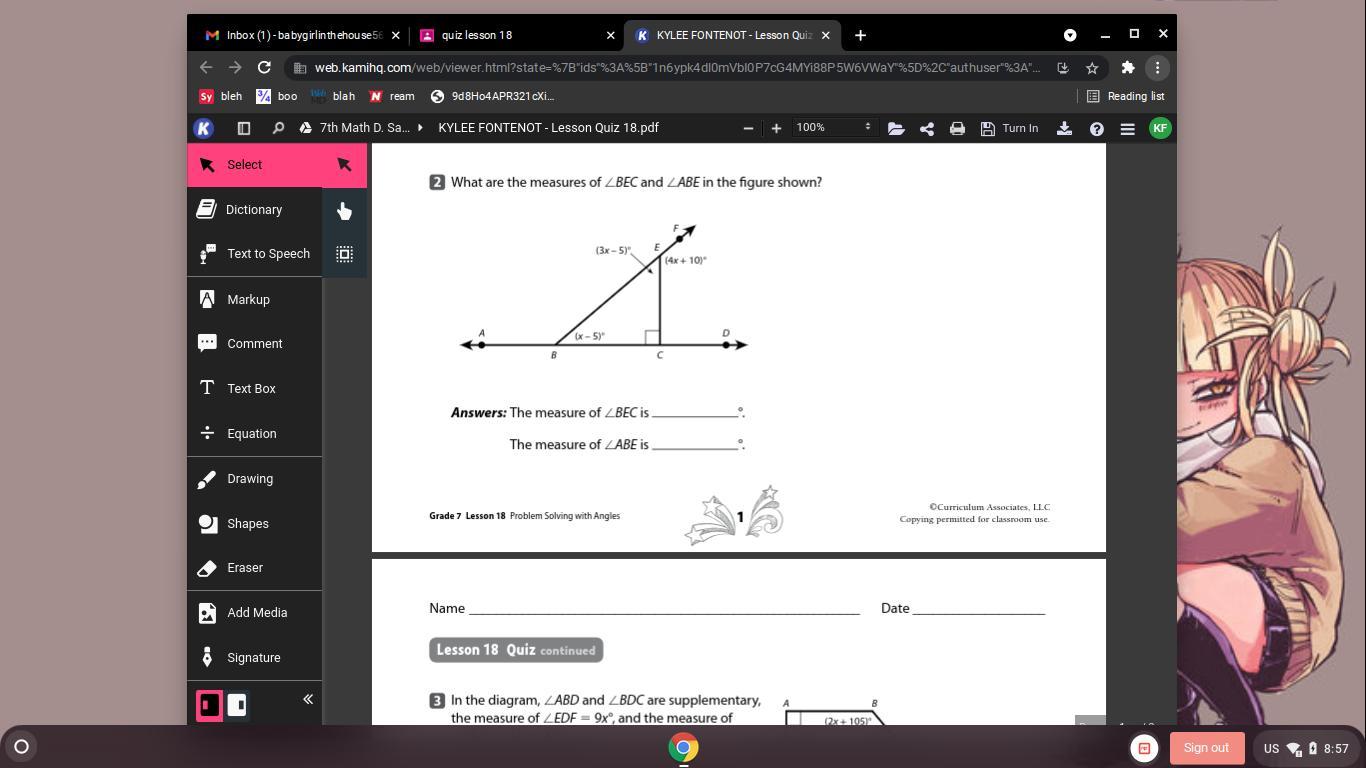This screenshot has height=768, width=1366.
Task: Open Chrome three-dot menu
Action: coord(1157,68)
